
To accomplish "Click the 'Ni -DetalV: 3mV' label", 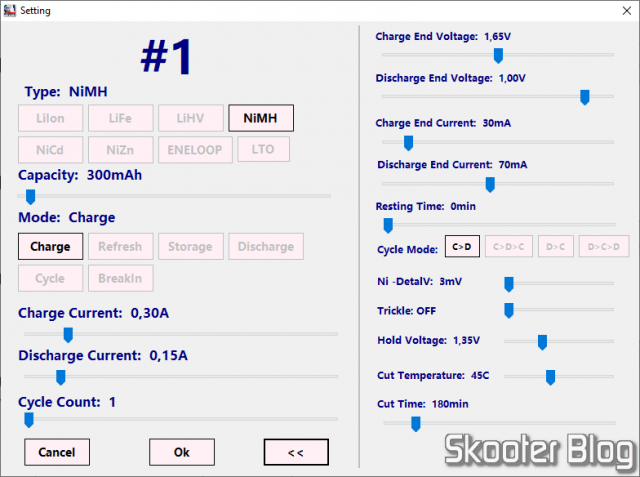I will [x=420, y=281].
